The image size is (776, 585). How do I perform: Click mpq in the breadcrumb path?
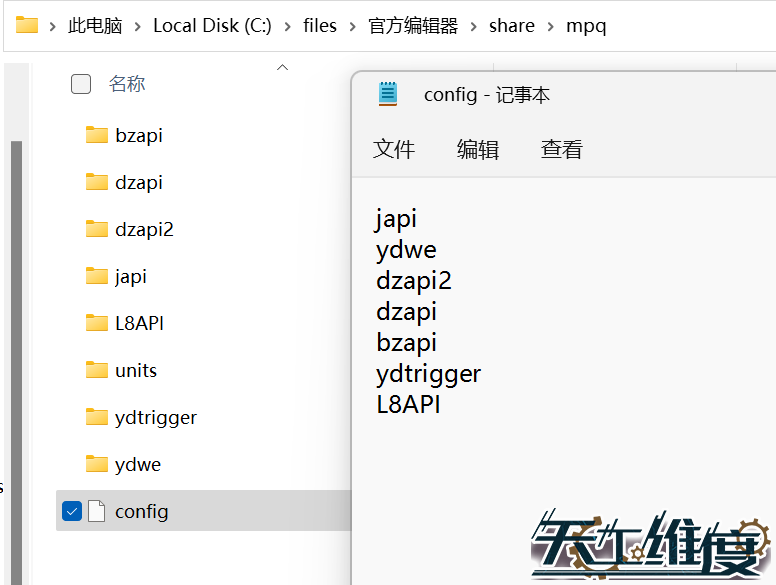586,25
